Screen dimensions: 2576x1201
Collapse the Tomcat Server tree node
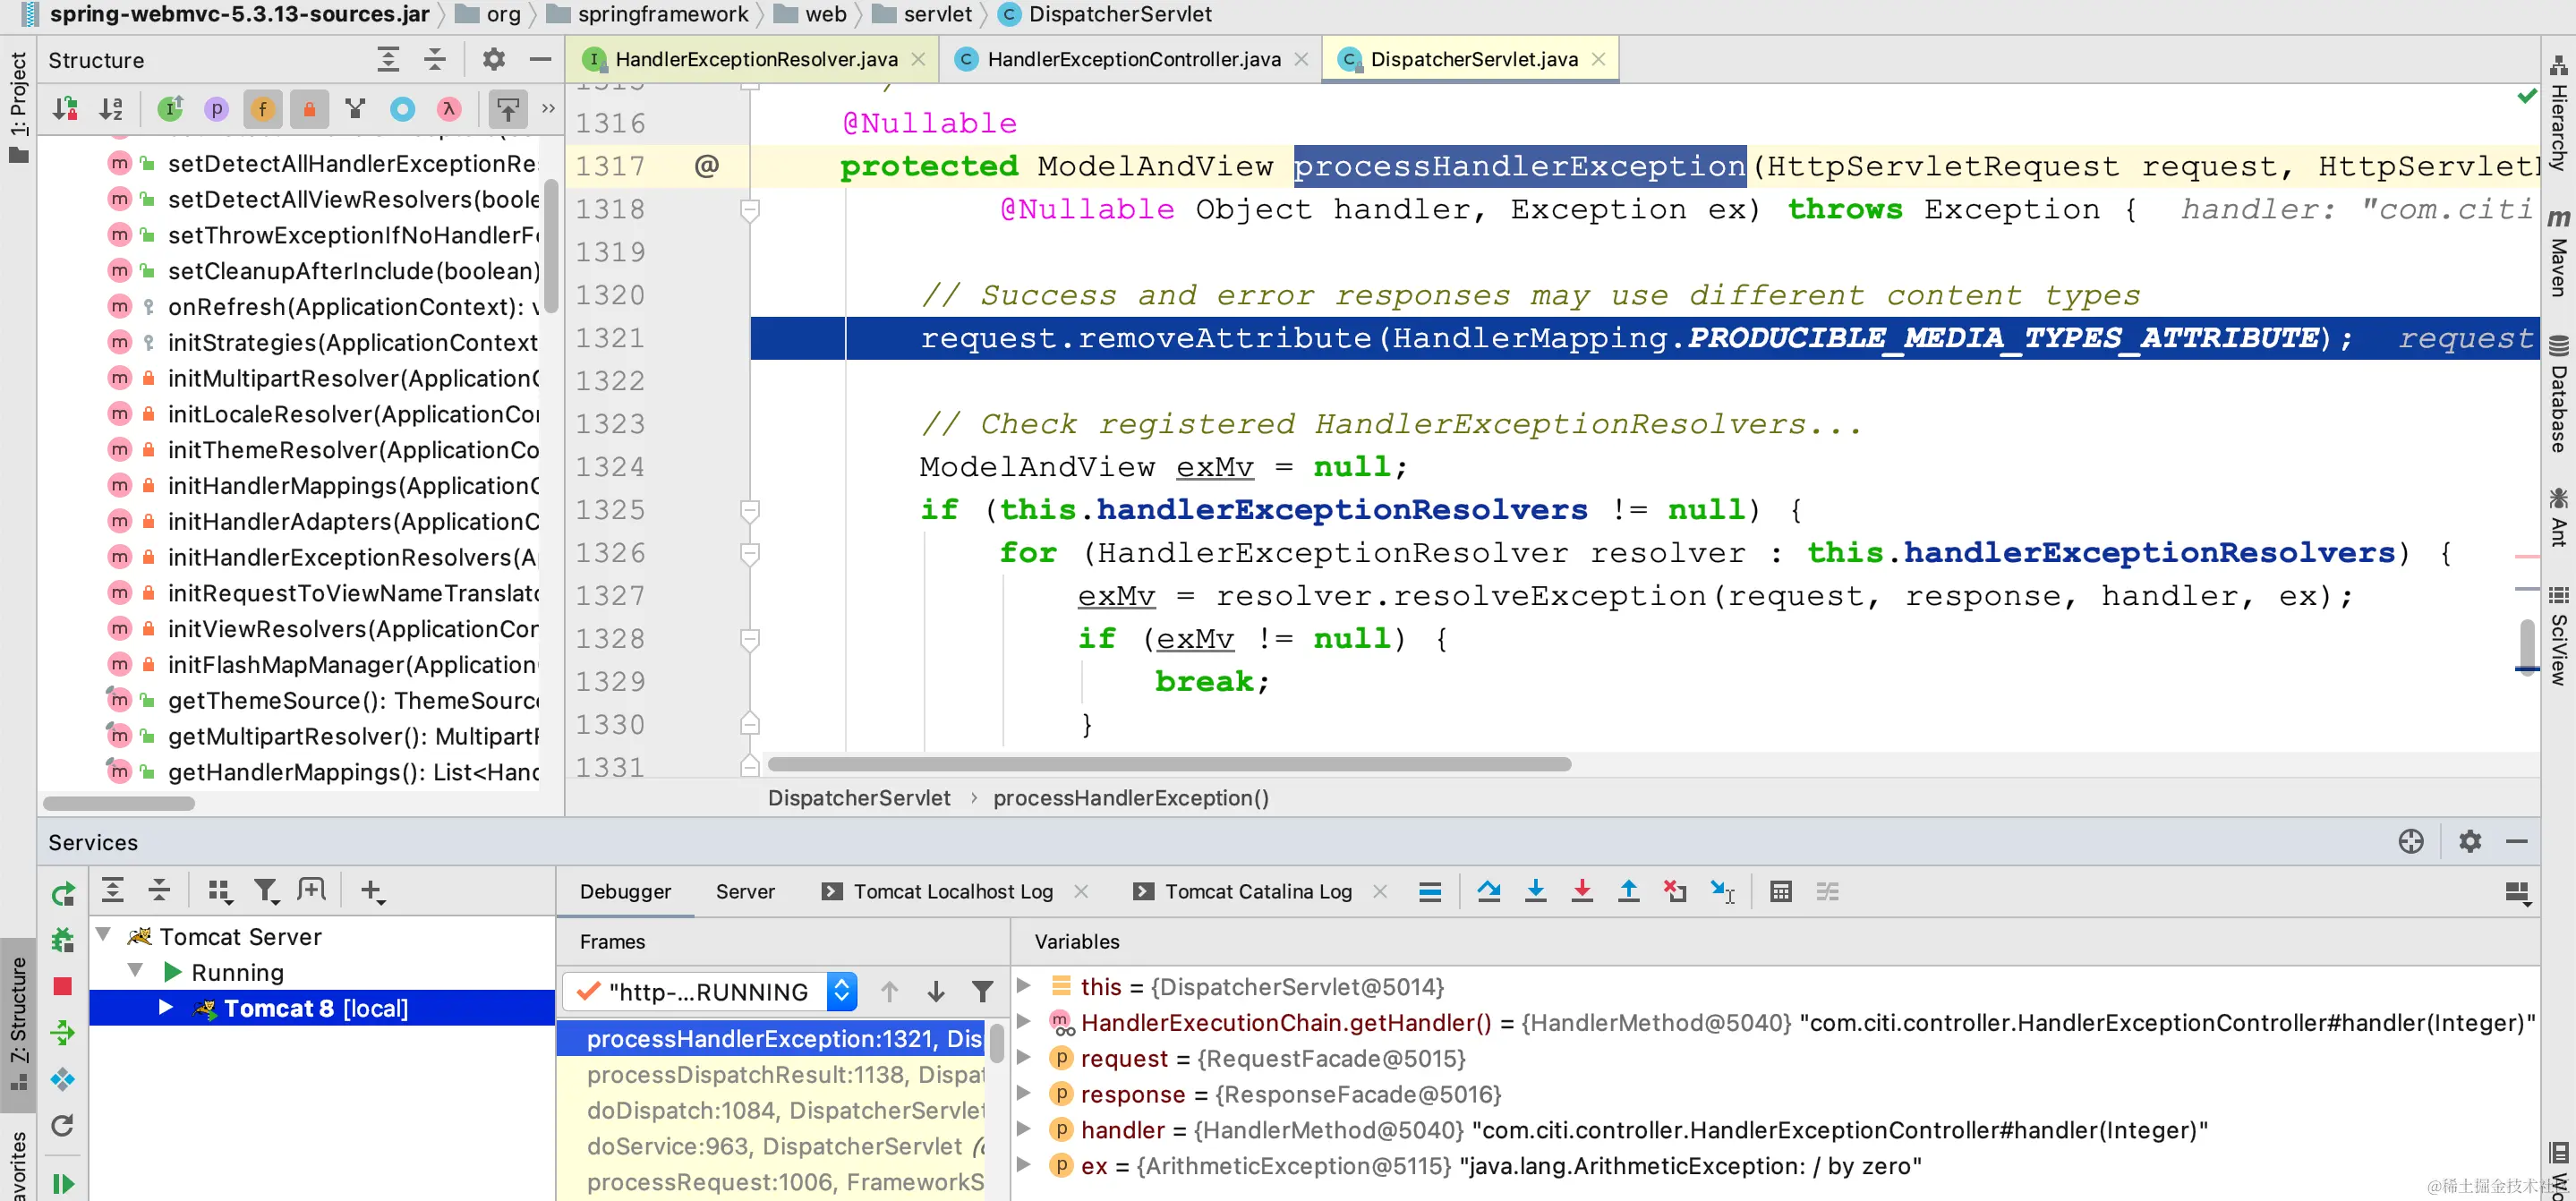[x=103, y=936]
